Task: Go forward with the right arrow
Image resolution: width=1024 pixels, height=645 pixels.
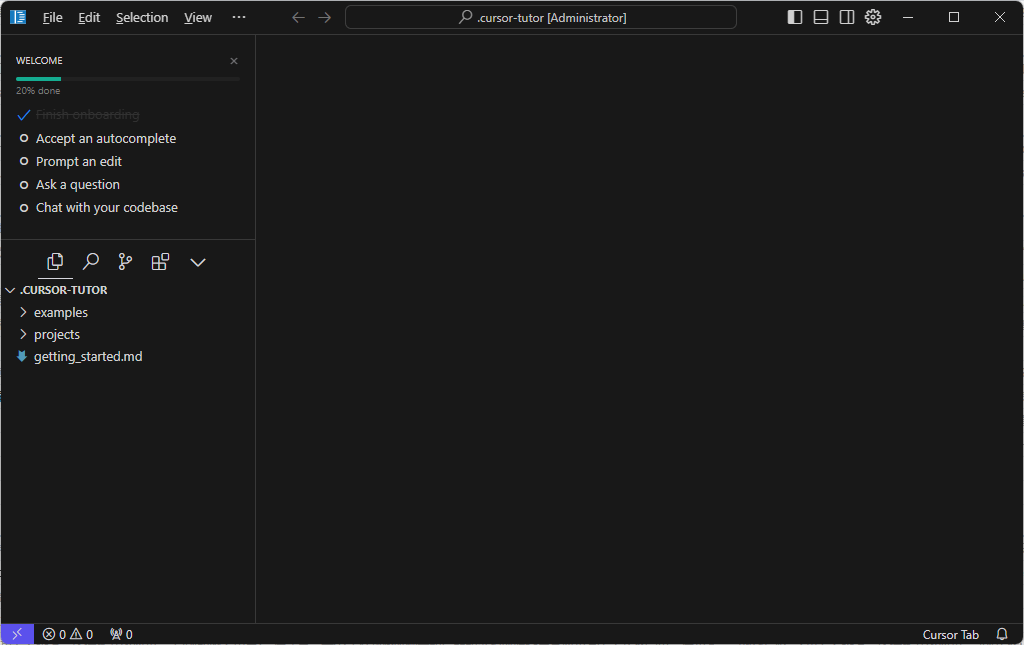Action: coord(325,17)
